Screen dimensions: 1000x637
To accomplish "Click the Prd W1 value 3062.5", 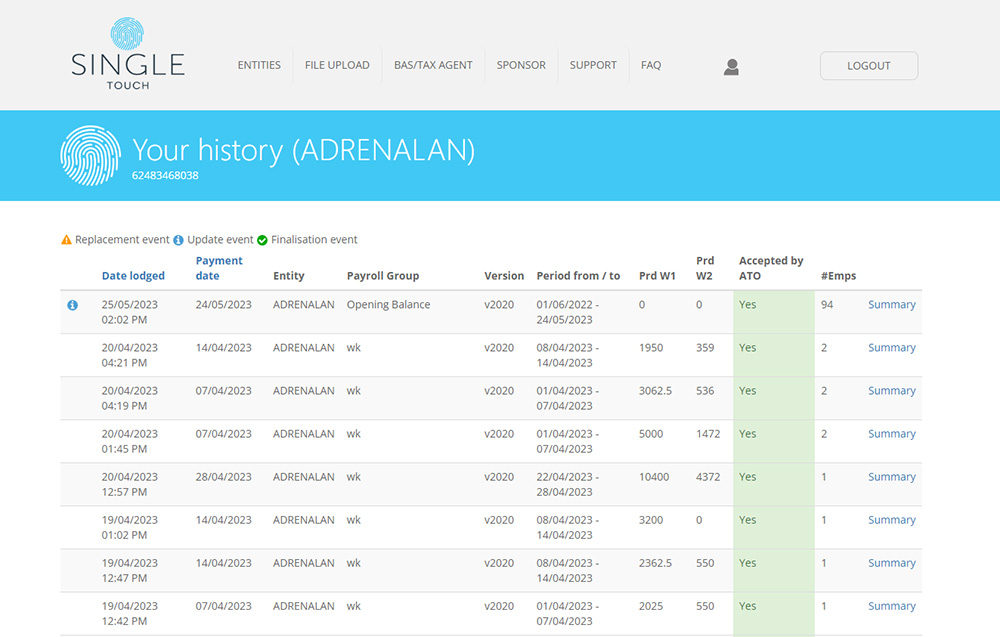I will pos(655,391).
